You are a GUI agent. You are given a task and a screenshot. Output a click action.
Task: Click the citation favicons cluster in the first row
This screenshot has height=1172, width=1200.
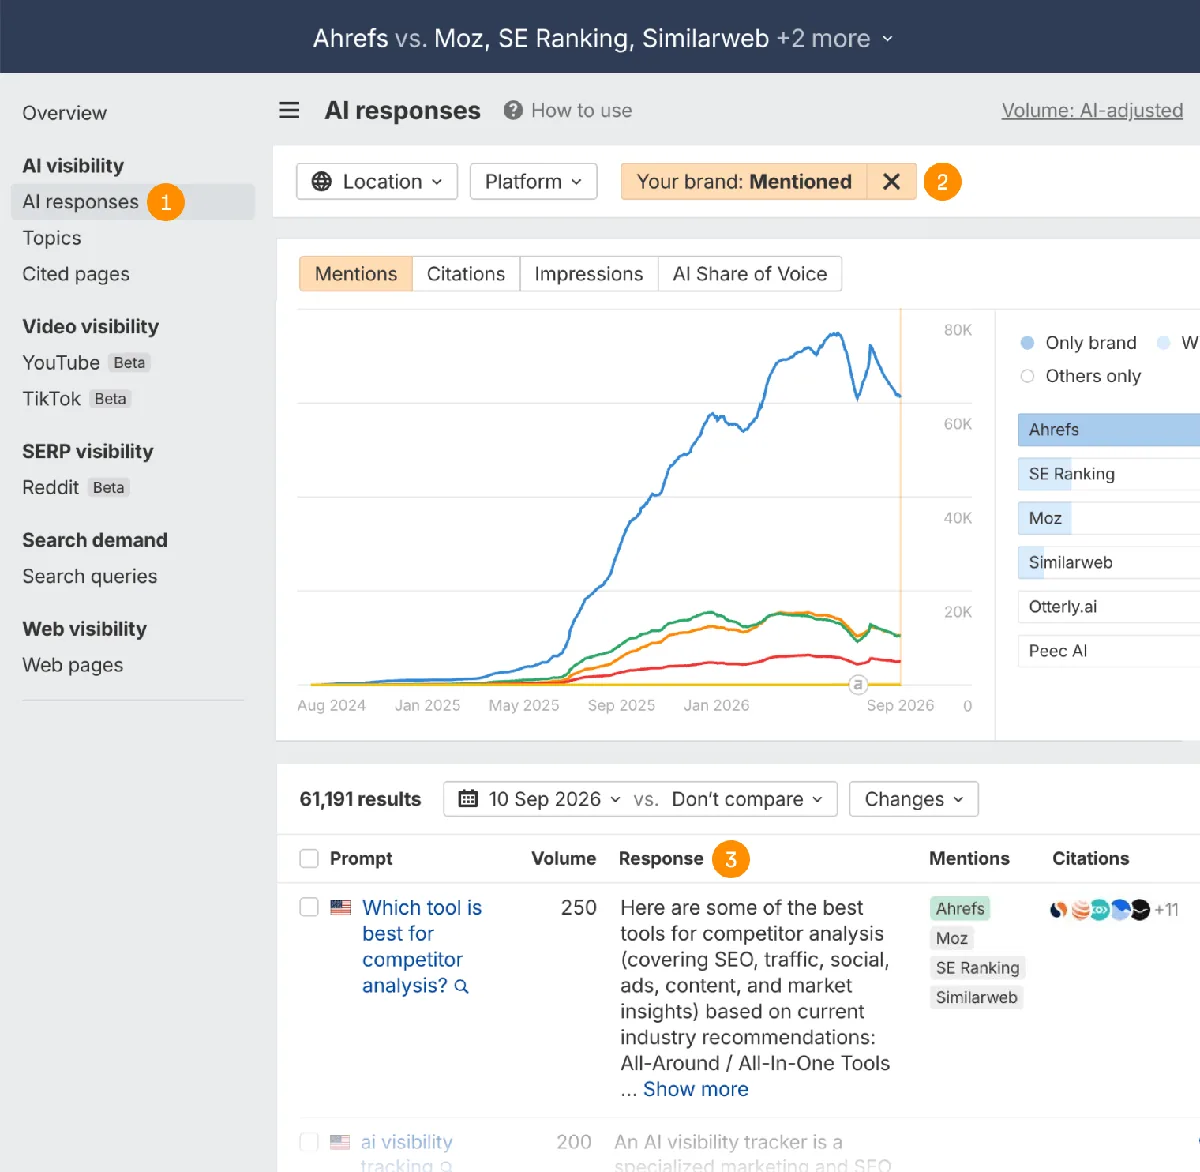(1099, 910)
